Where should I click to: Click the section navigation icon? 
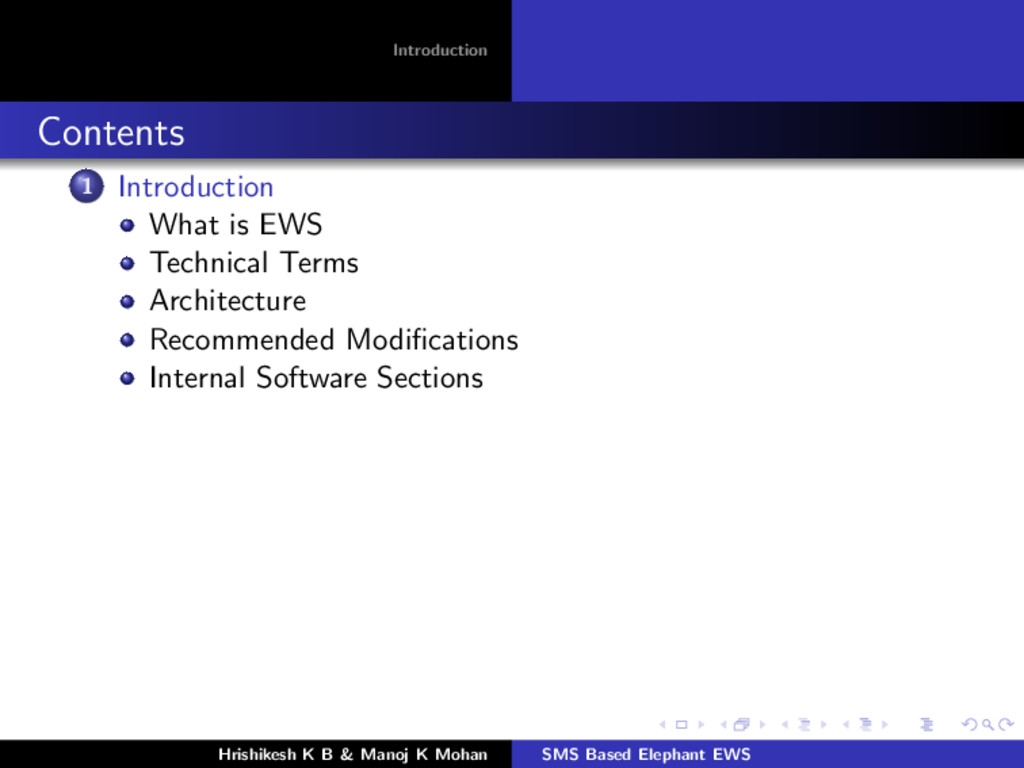pyautogui.click(x=866, y=724)
